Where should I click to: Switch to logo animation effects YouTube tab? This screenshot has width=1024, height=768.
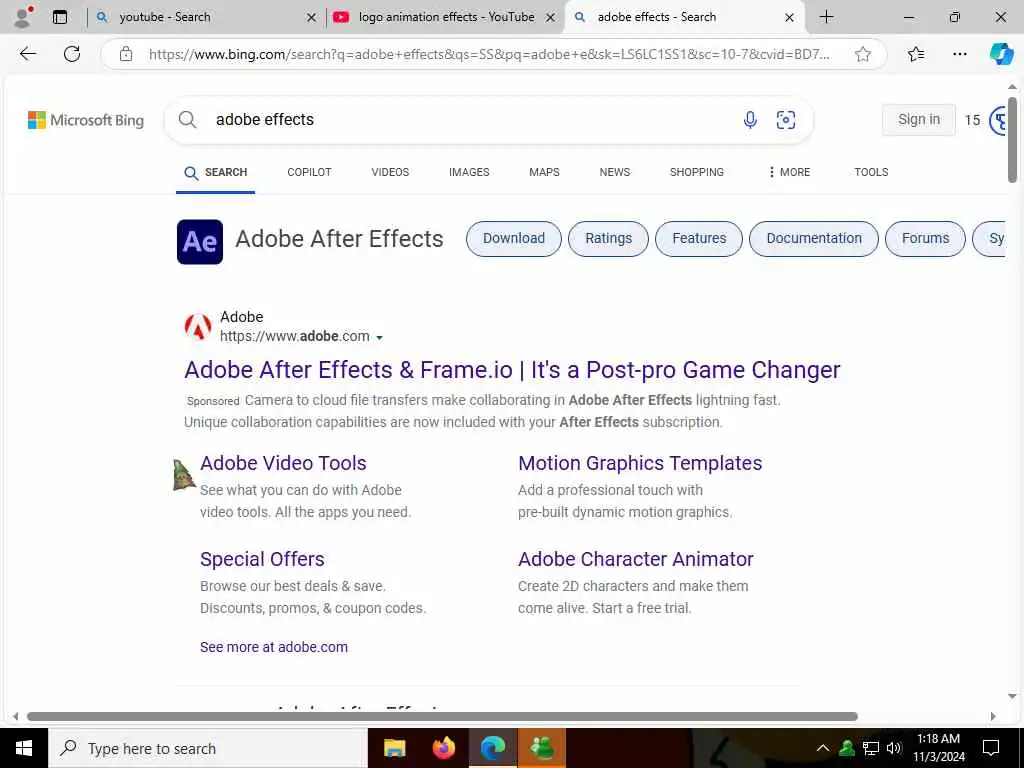coord(446,17)
